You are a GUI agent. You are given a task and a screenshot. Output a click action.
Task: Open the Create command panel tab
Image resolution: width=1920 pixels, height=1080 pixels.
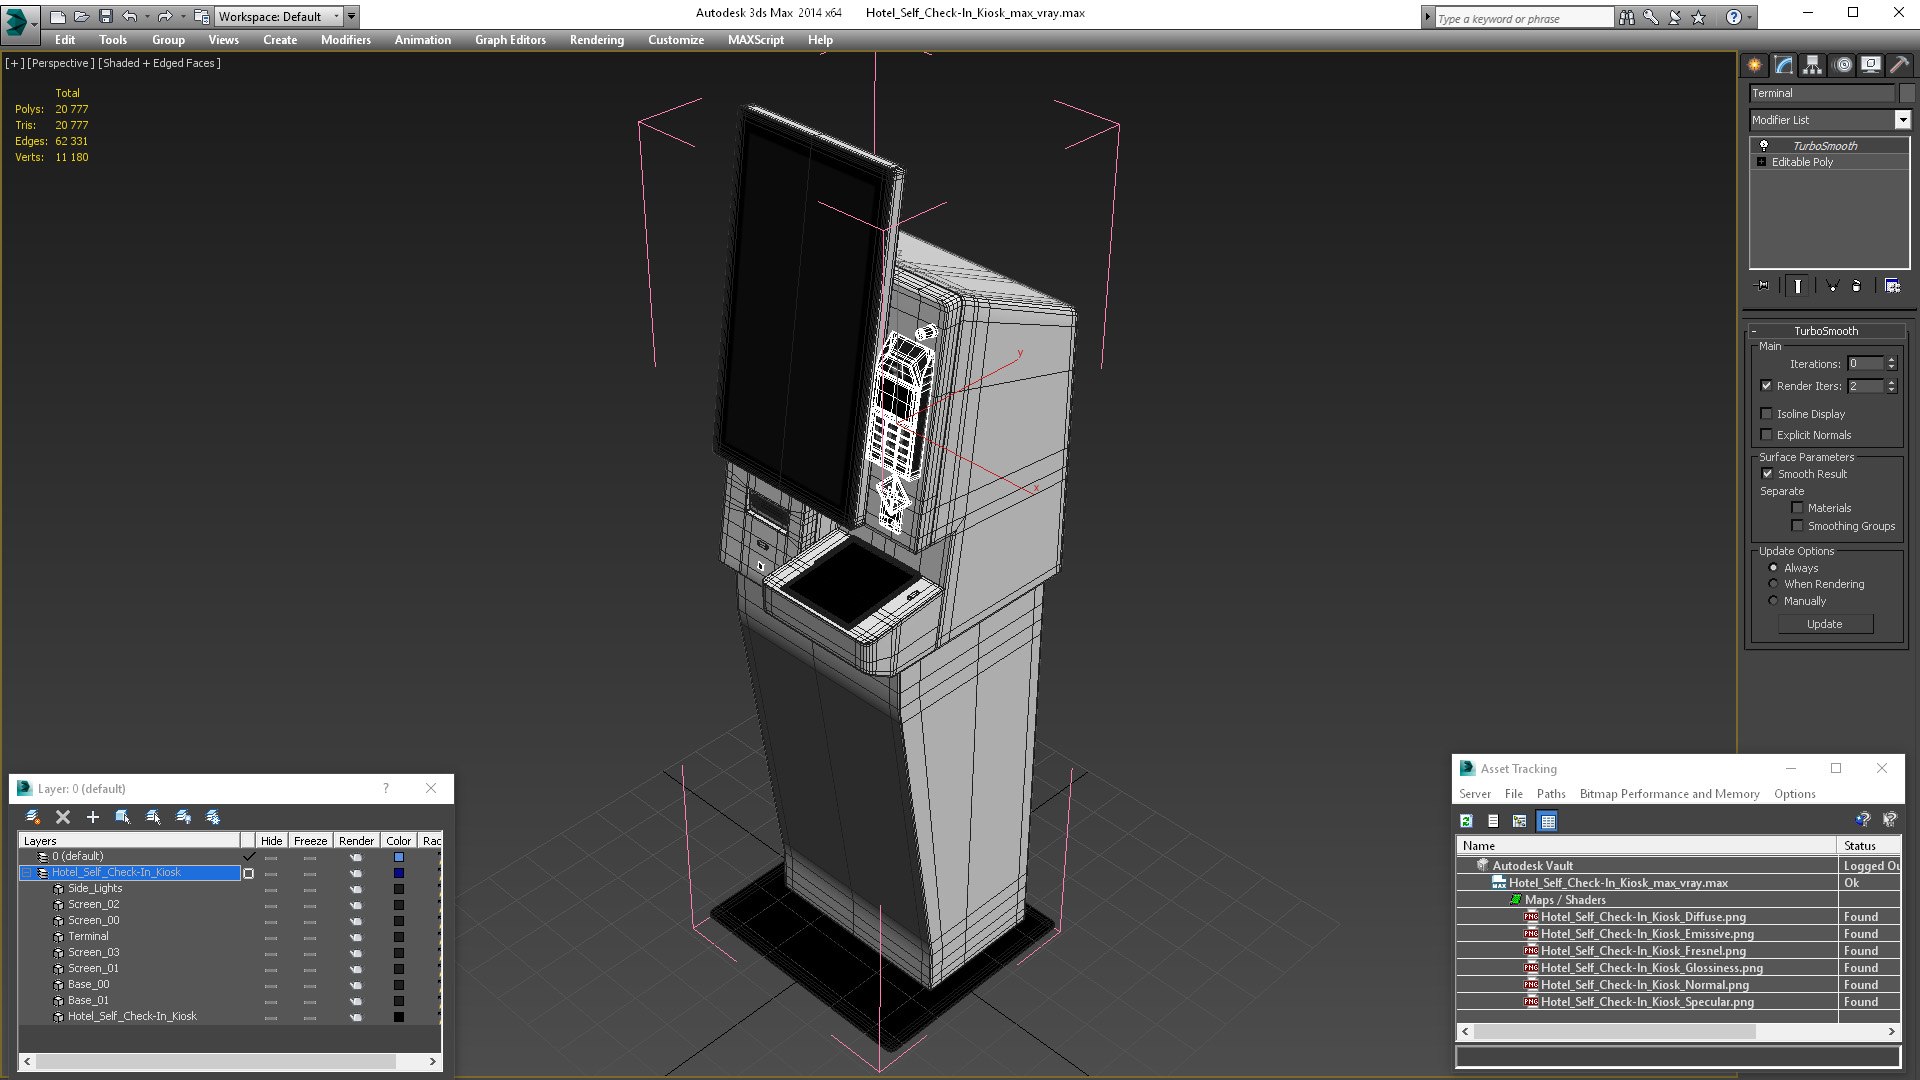1755,65
